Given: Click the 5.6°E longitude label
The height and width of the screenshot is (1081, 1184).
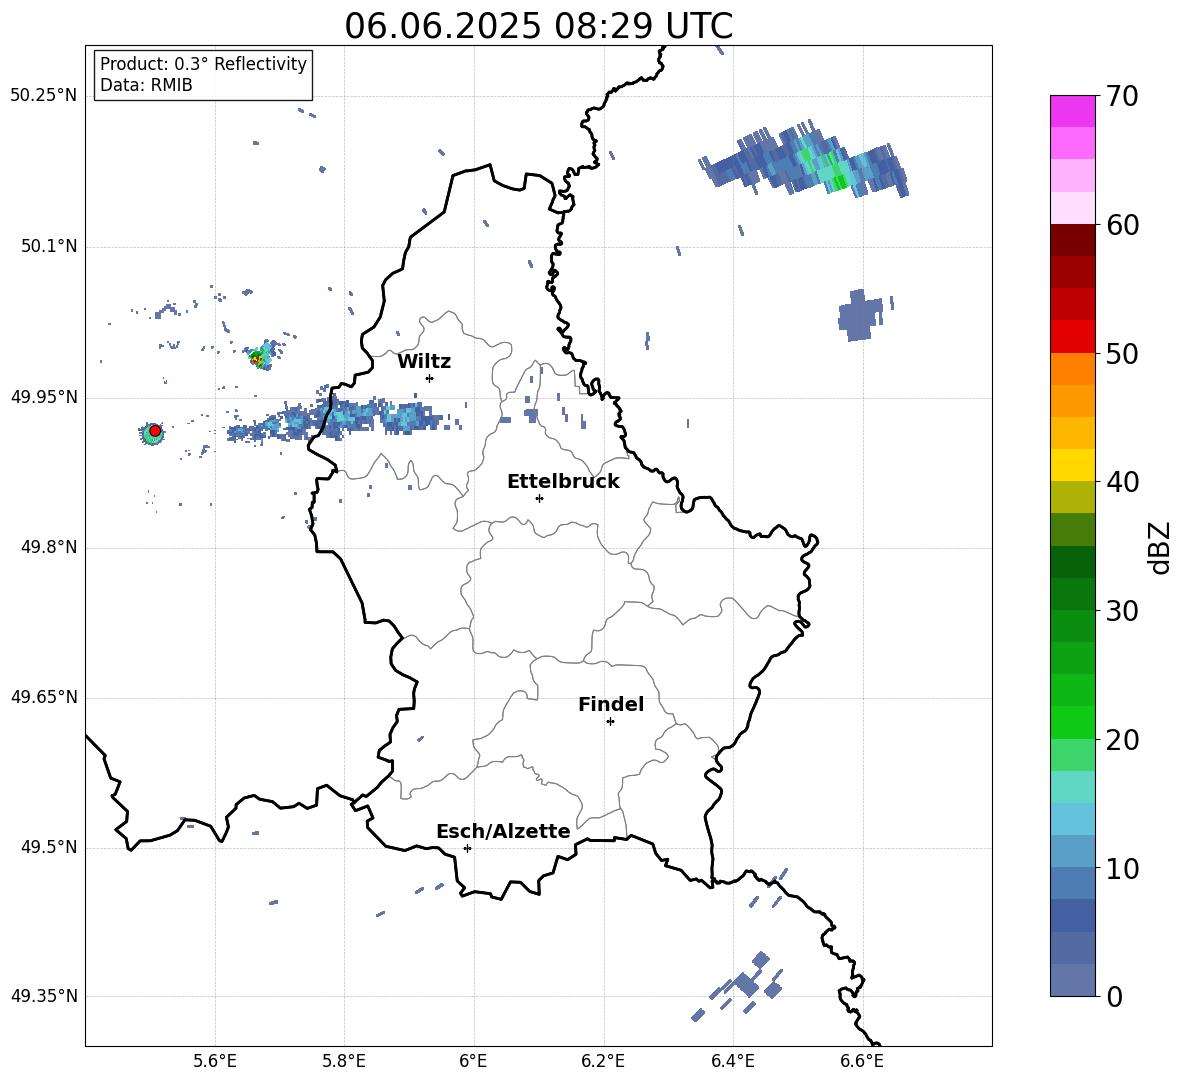Looking at the screenshot, I should (215, 1061).
